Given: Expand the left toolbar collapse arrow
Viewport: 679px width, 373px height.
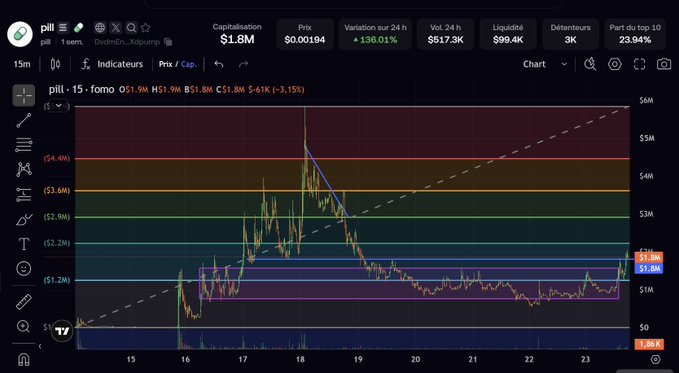Looking at the screenshot, I should pos(40,346).
